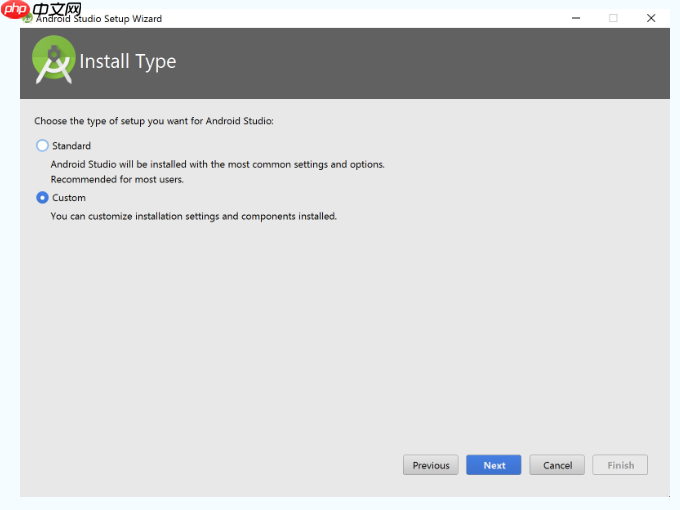The image size is (680, 510).
Task: Click the Android Studio logo in the header
Action: point(53,60)
